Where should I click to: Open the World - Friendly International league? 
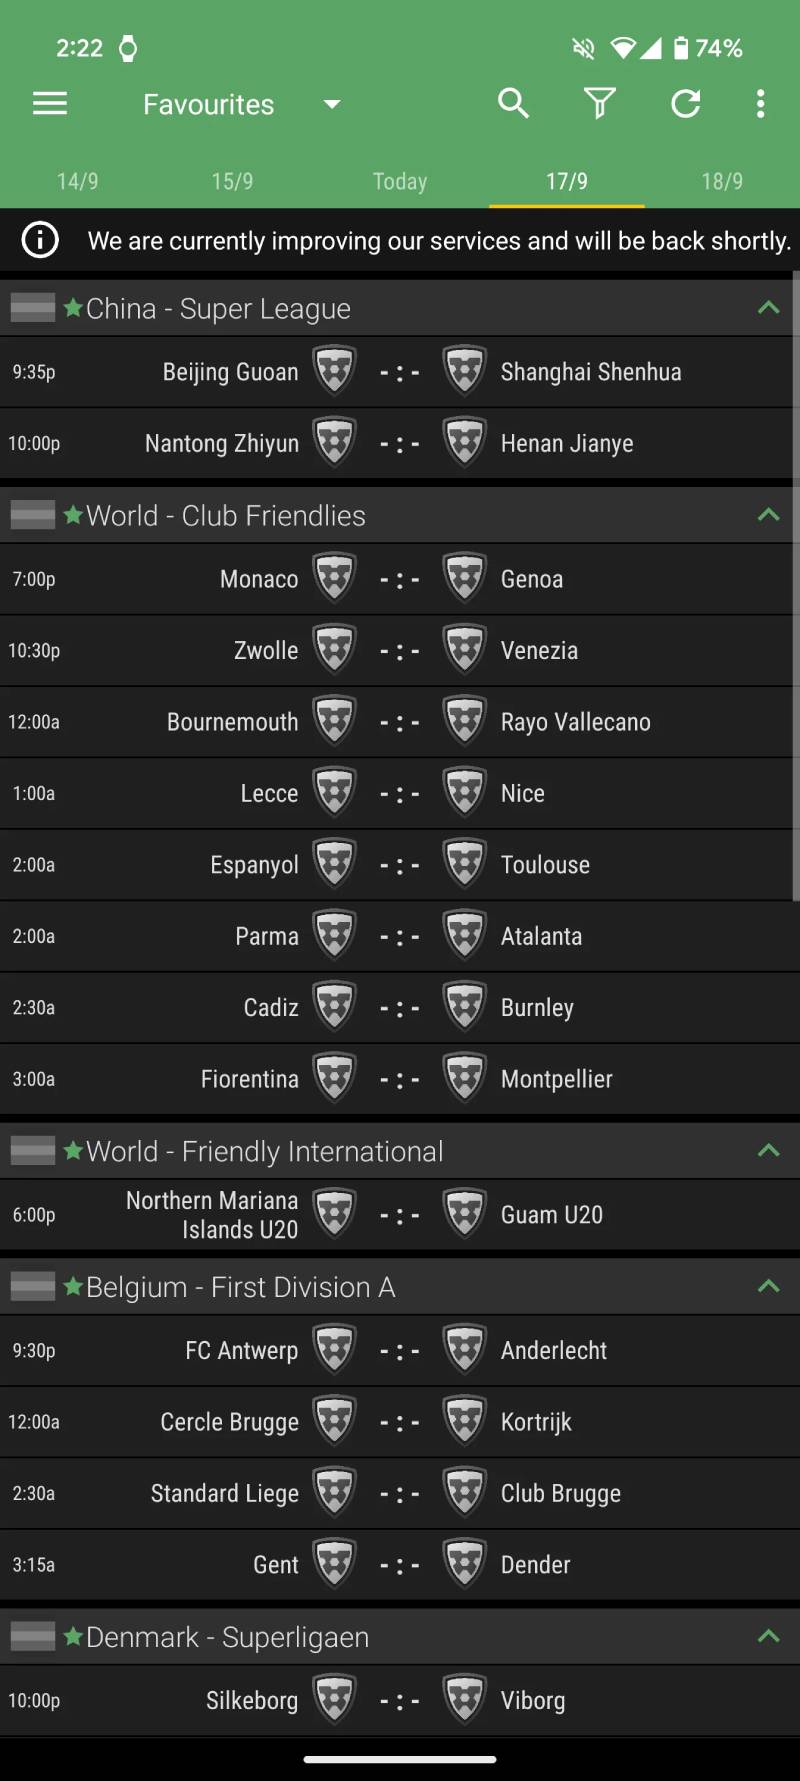pos(265,1151)
